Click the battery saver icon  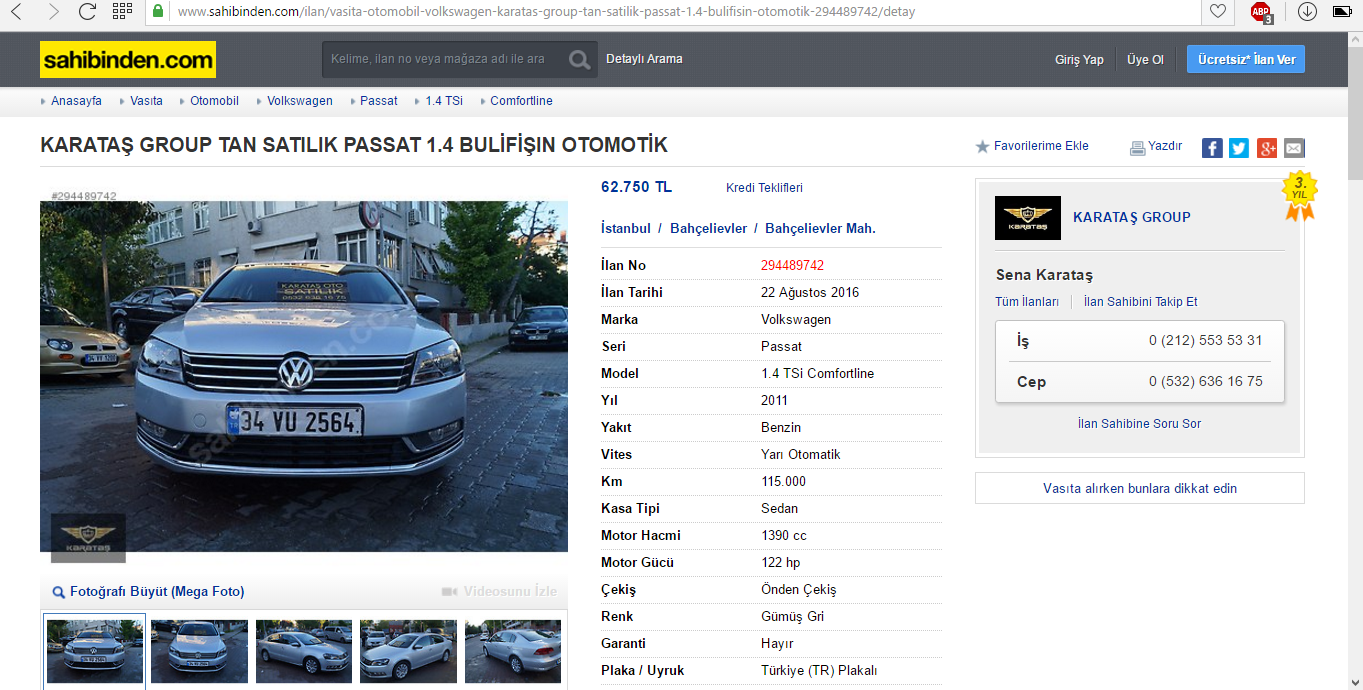click(1341, 12)
